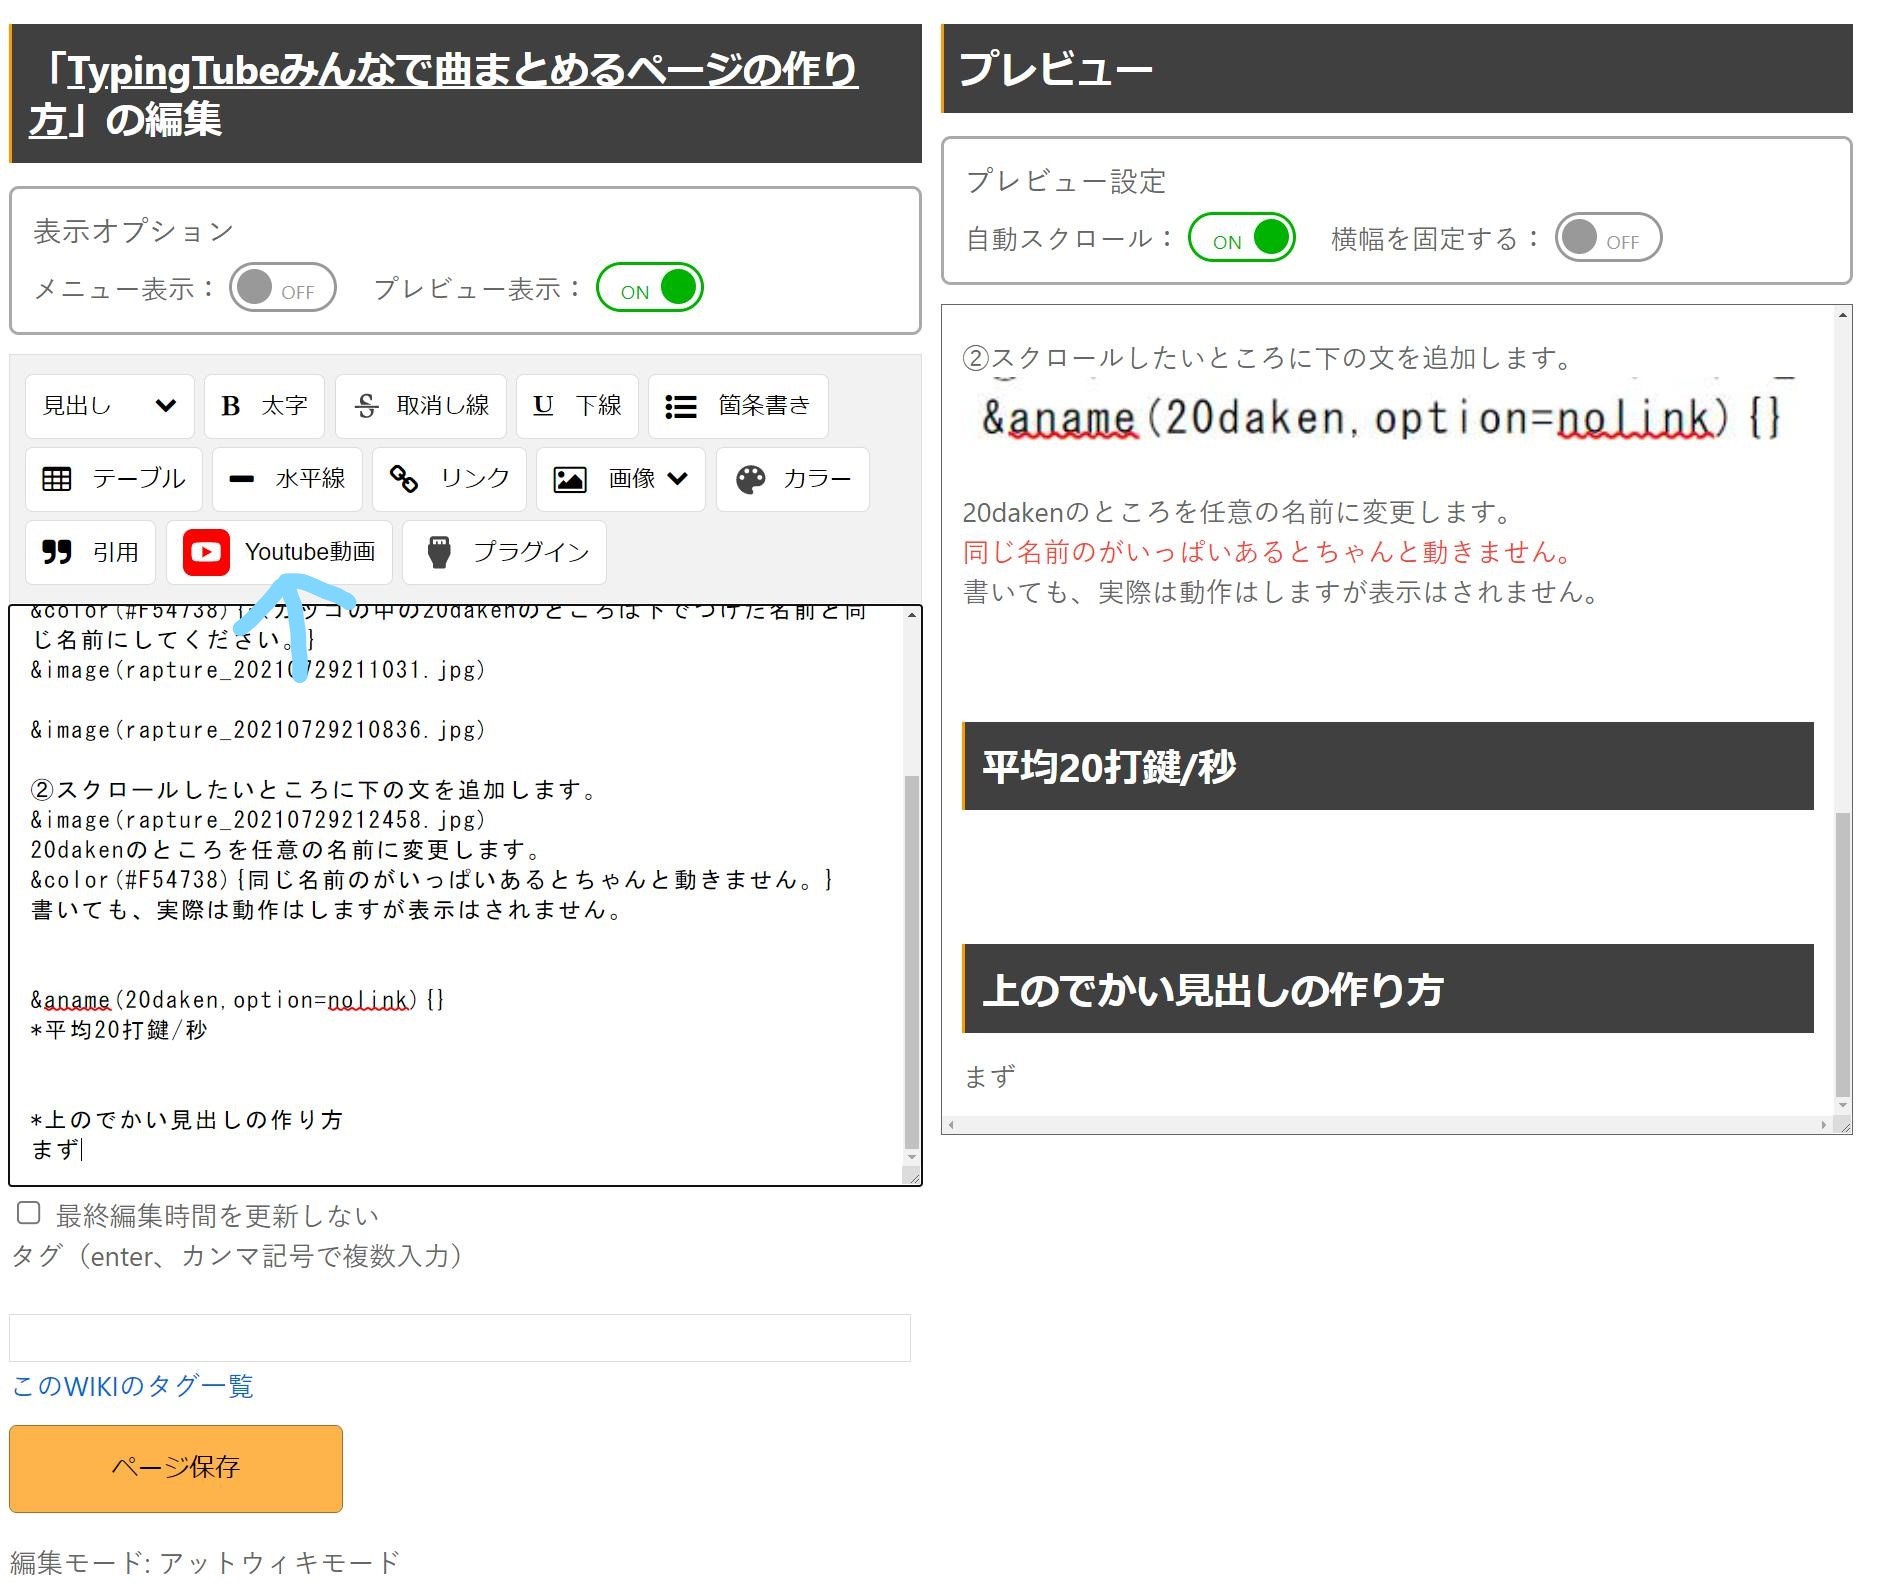This screenshot has height=1592, width=1885.
Task: Click the underline 下線 icon
Action: coord(577,406)
